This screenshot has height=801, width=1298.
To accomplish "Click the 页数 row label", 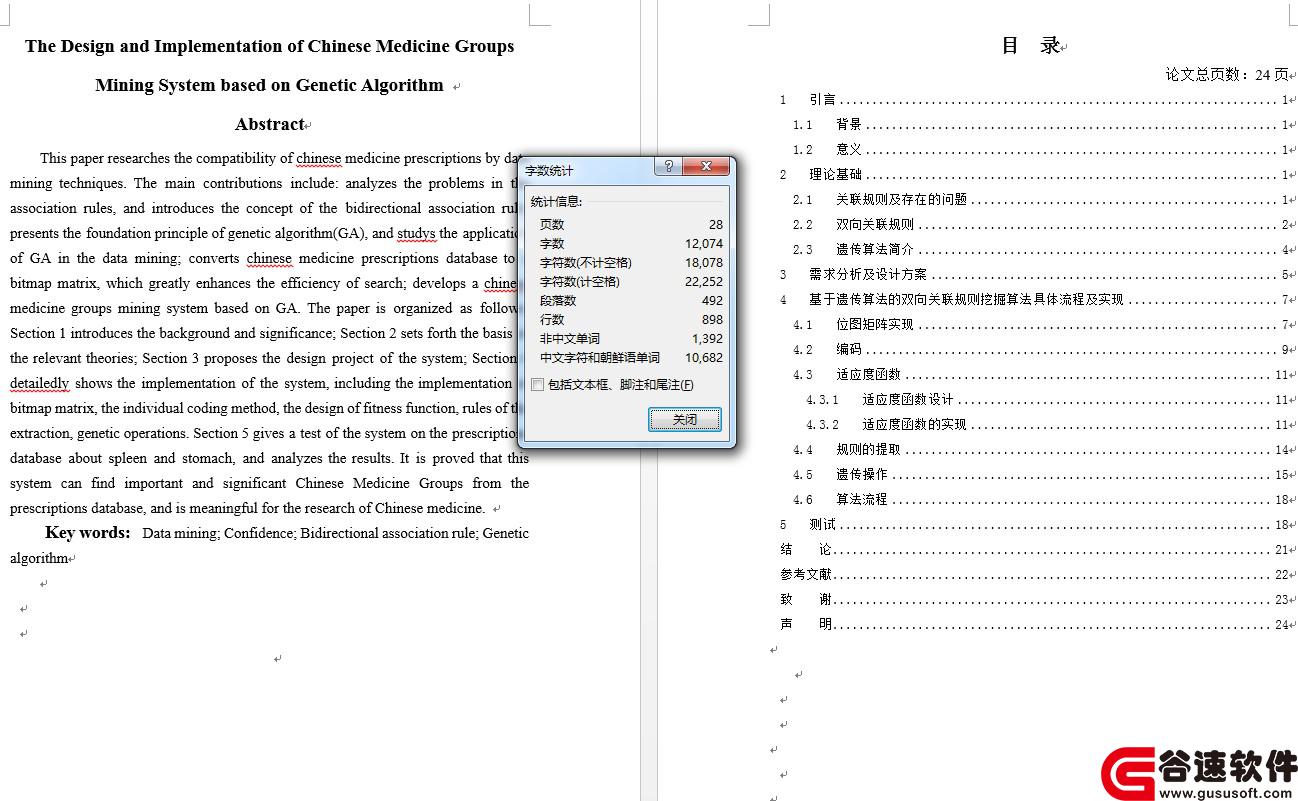I will 552,225.
